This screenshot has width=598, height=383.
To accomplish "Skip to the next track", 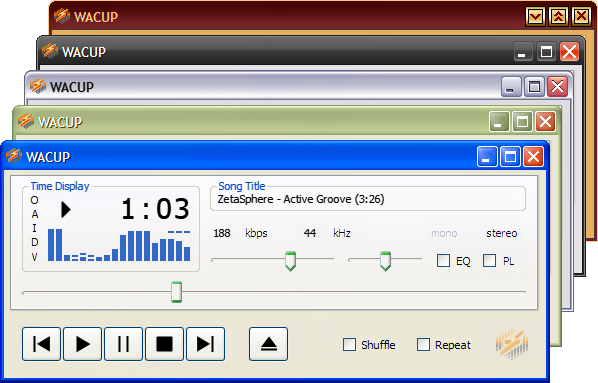I will tap(205, 344).
